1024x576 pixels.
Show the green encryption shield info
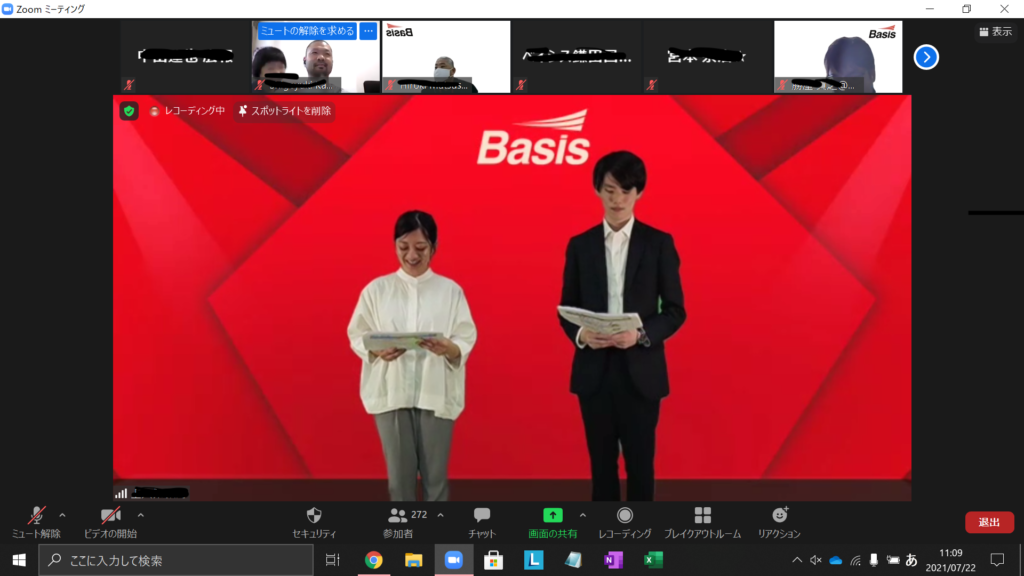pos(129,111)
